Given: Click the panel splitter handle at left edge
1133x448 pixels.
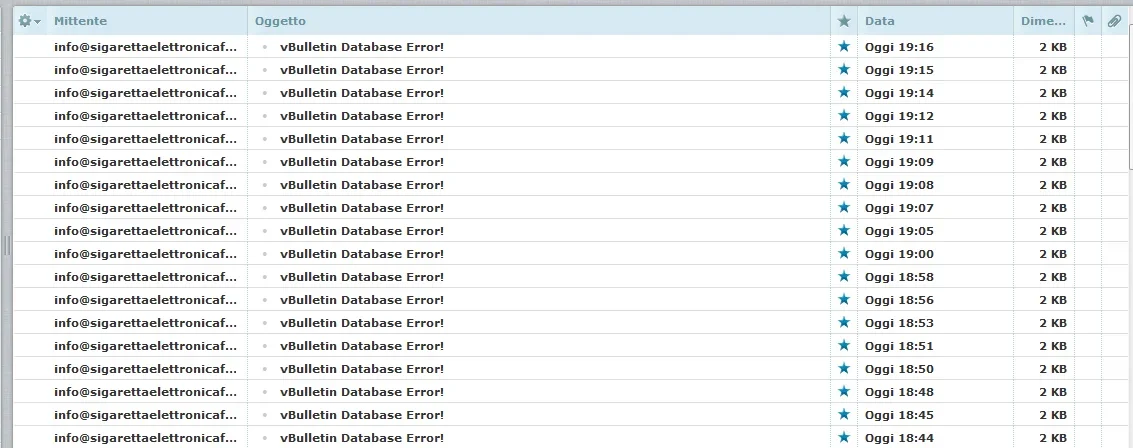Looking at the screenshot, I should (7, 246).
